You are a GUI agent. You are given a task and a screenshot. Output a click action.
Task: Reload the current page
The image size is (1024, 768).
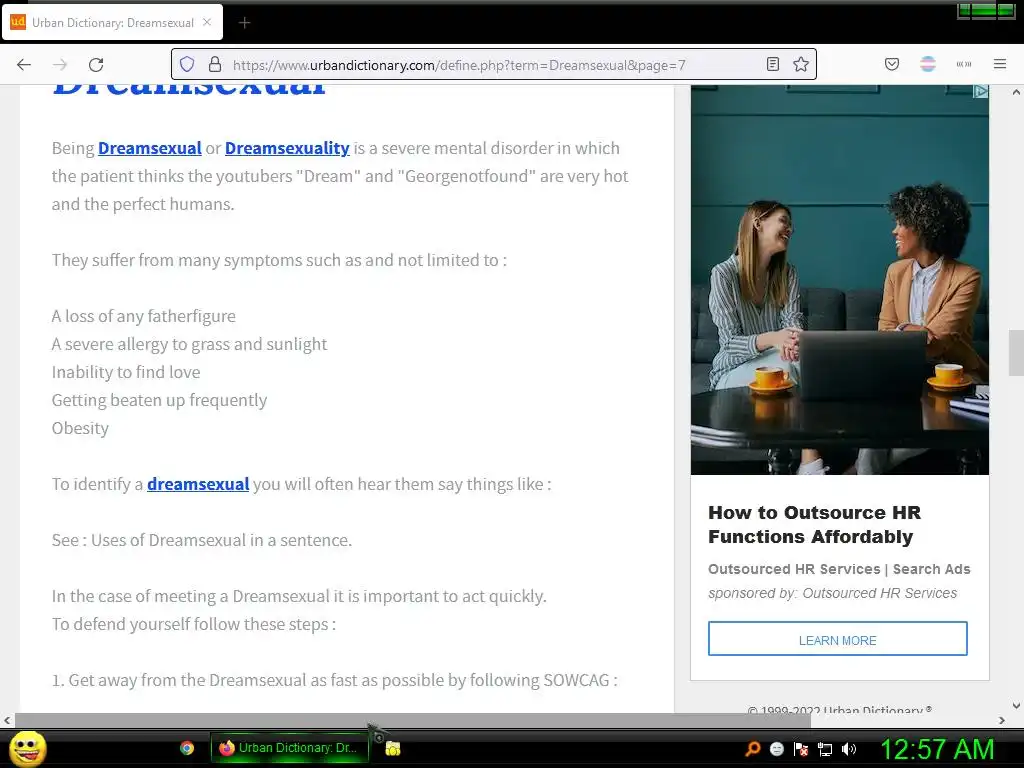tap(96, 64)
